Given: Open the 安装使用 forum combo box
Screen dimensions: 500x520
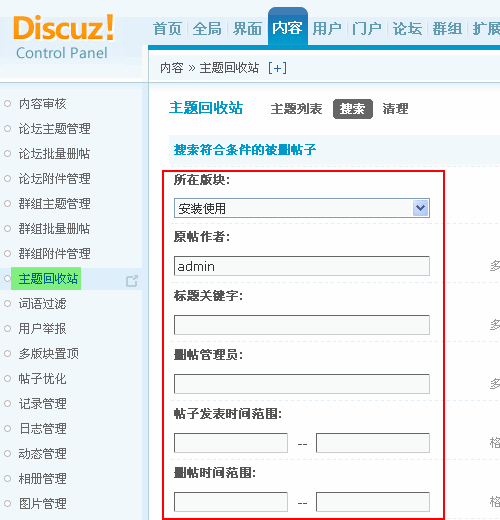Looking at the screenshot, I should point(302,208).
